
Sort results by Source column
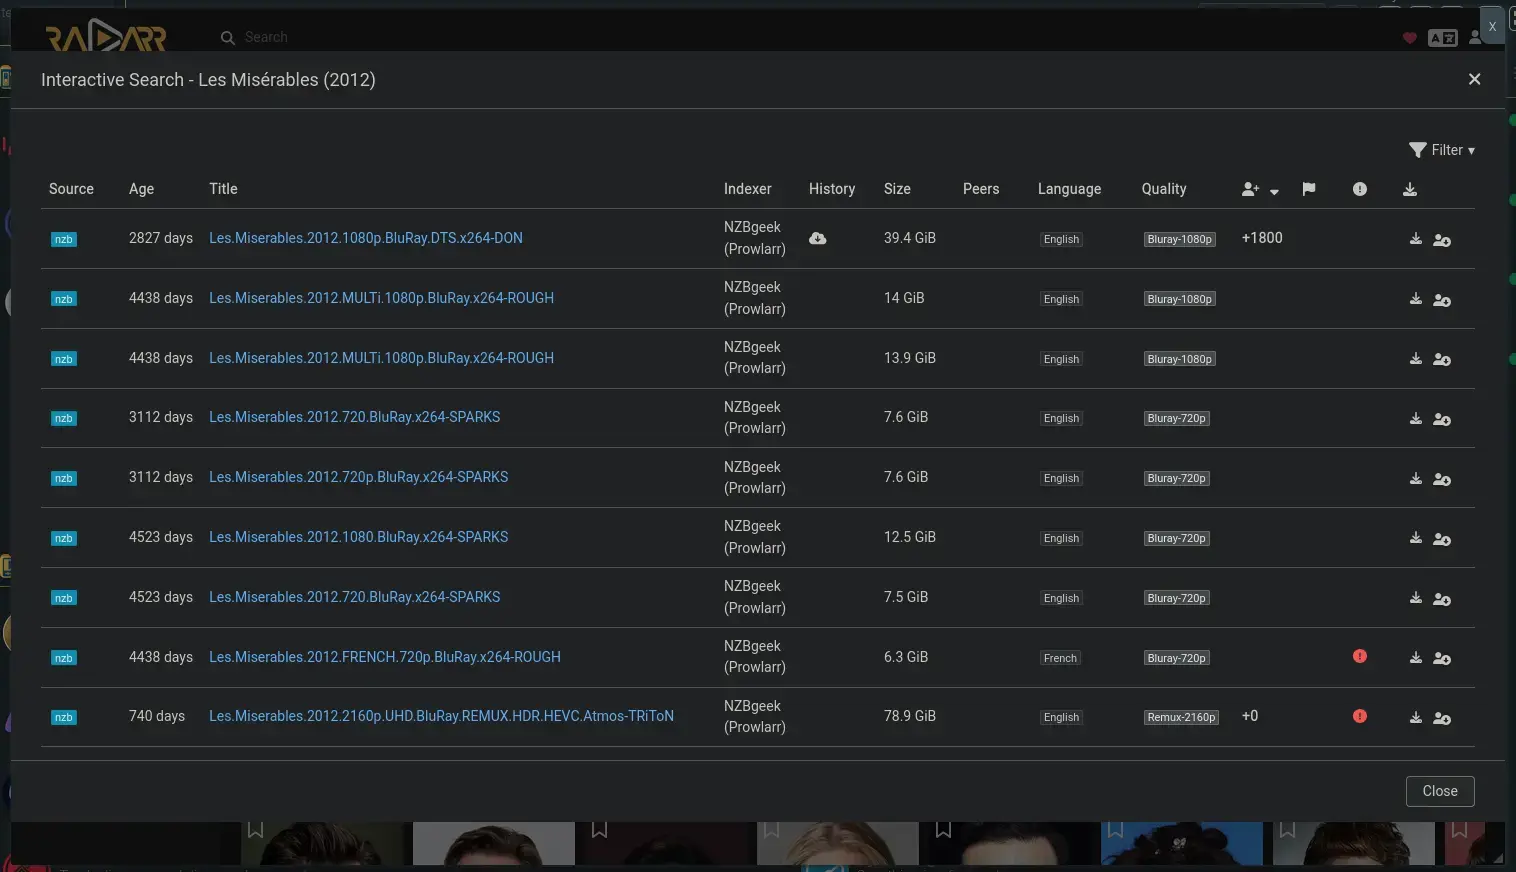coord(71,189)
